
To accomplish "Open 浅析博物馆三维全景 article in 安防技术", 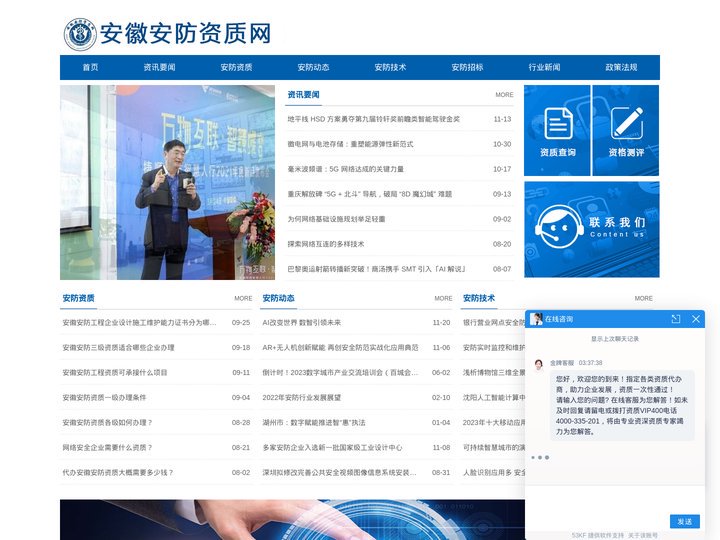I will [494, 373].
